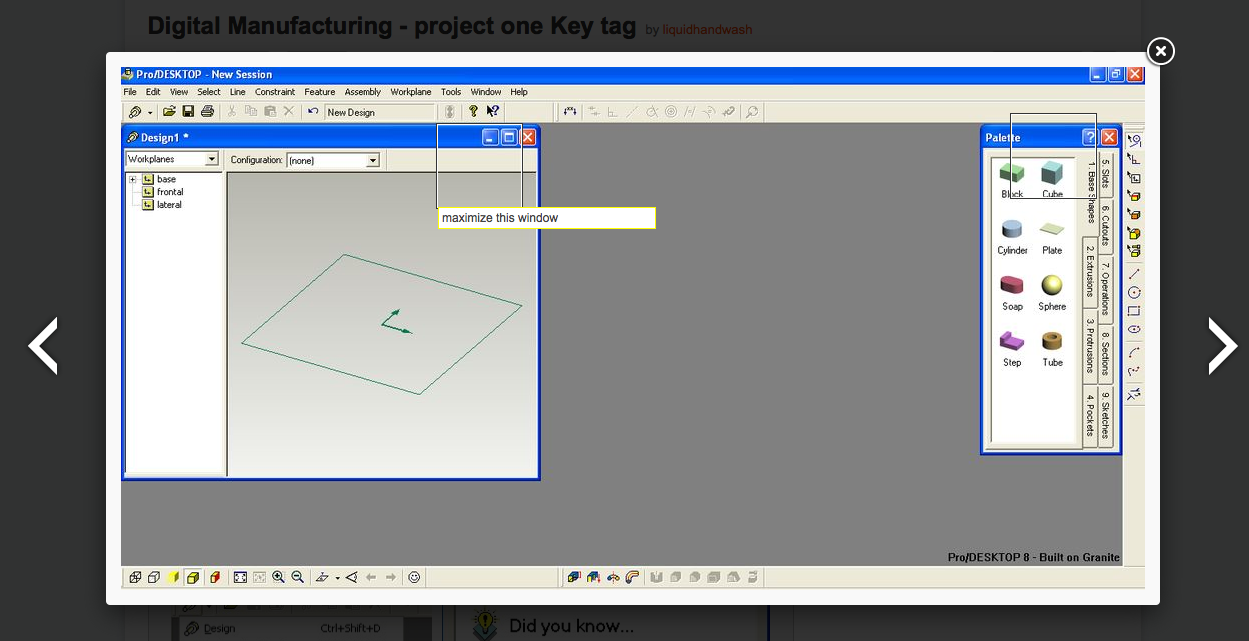Select the straight Line sketching tool
This screenshot has width=1249, height=641.
point(1134,274)
